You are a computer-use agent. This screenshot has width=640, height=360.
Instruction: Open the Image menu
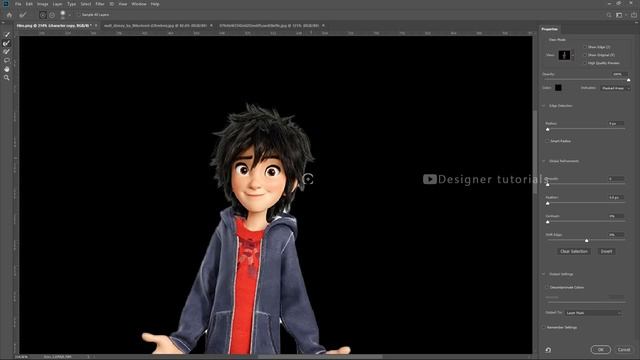[42, 4]
